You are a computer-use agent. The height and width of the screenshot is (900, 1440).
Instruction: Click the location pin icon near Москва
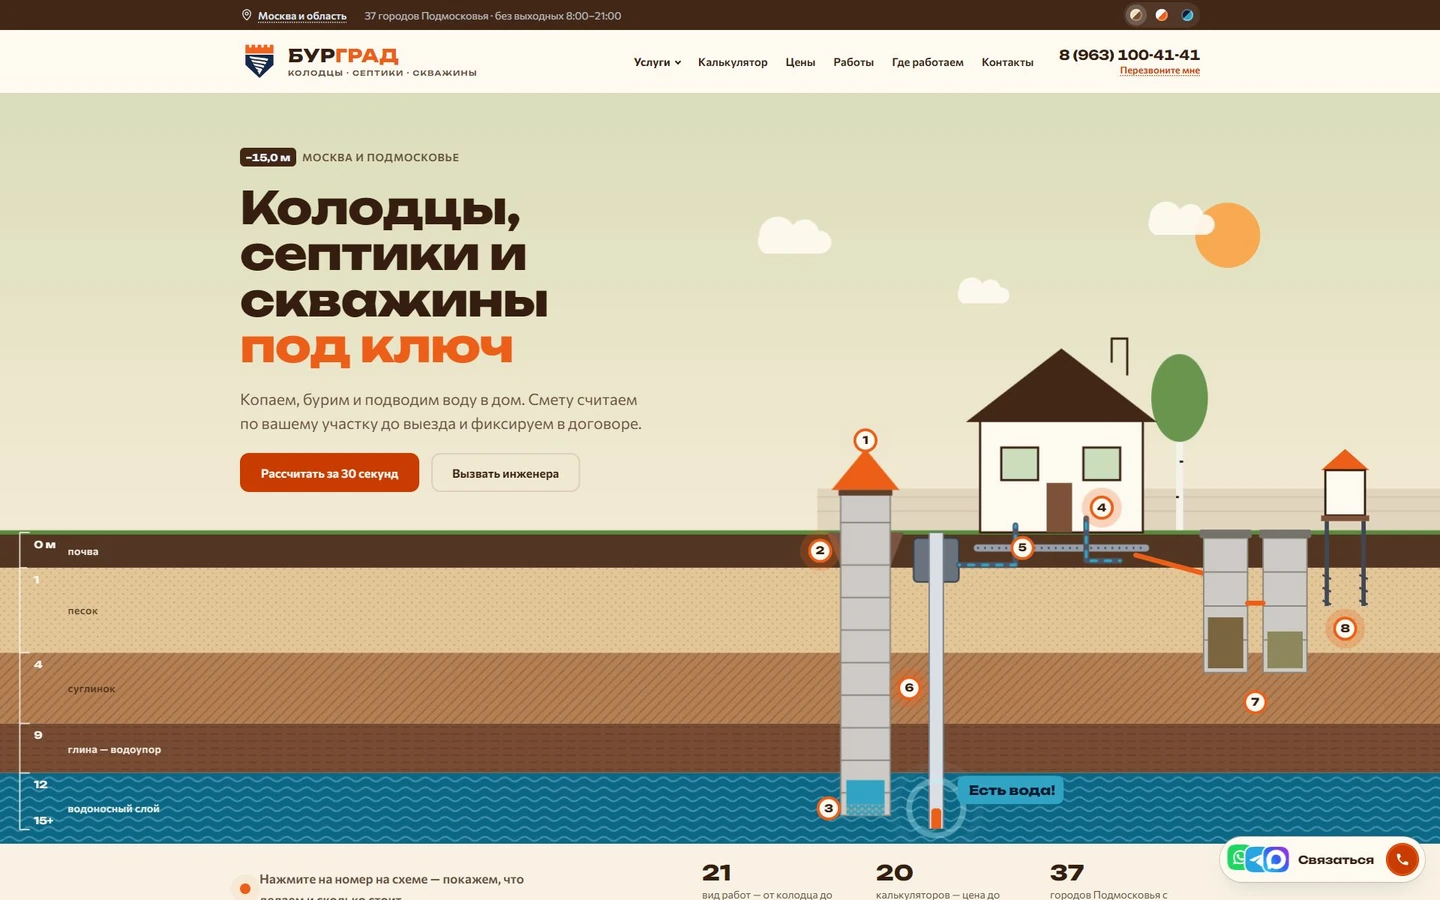(246, 15)
